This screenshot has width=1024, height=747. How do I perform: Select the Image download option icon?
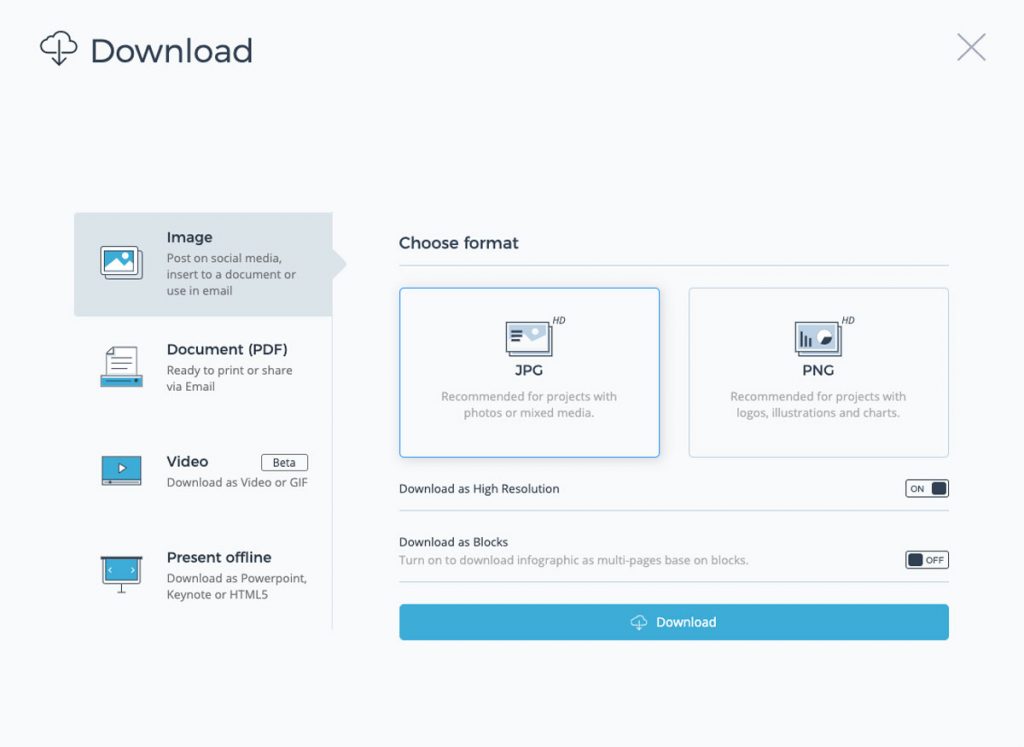(120, 261)
